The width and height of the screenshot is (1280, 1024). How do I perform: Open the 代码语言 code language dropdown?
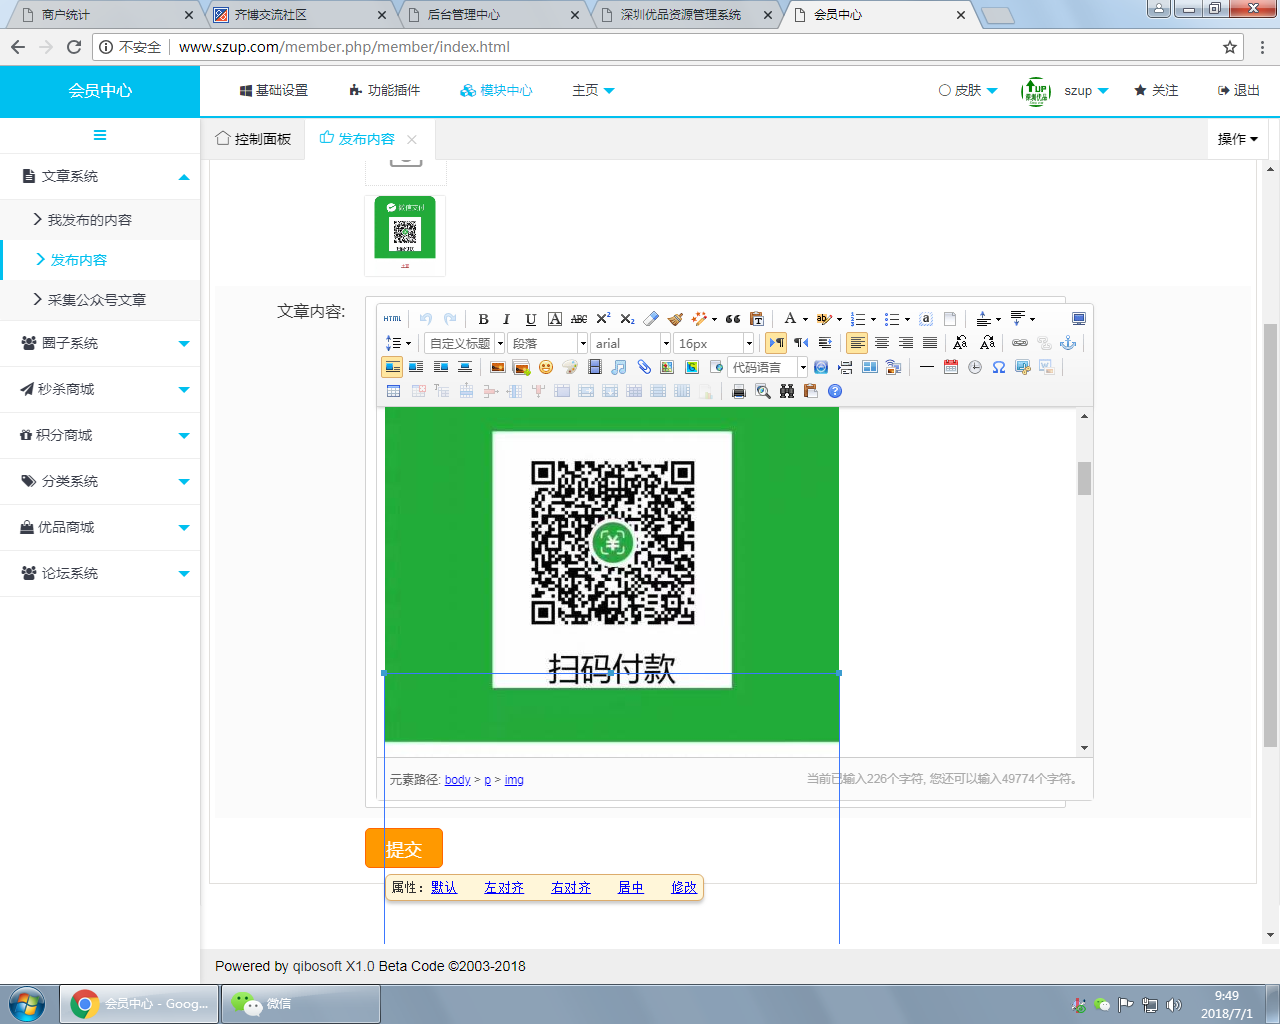[x=768, y=367]
